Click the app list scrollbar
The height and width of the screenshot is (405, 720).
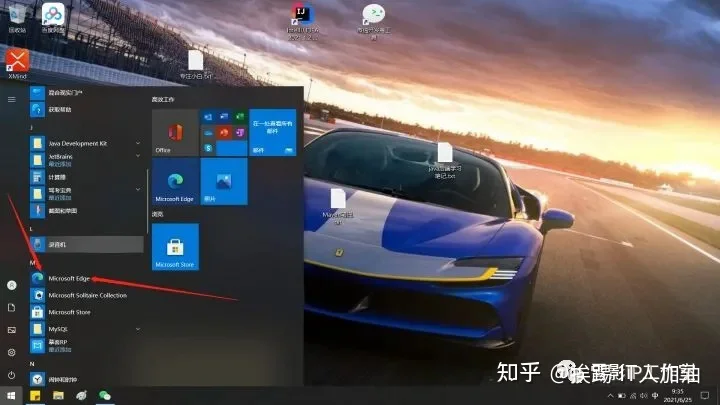coord(147,201)
